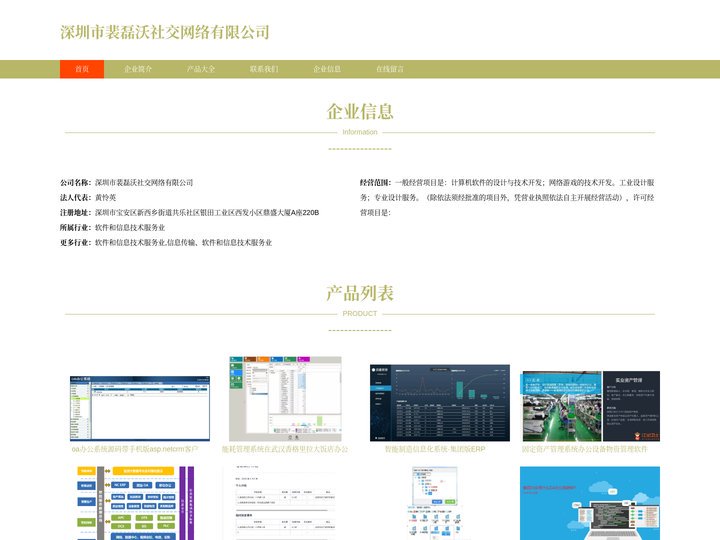Open the 企业信息 menu item
The height and width of the screenshot is (540, 720).
(327, 69)
